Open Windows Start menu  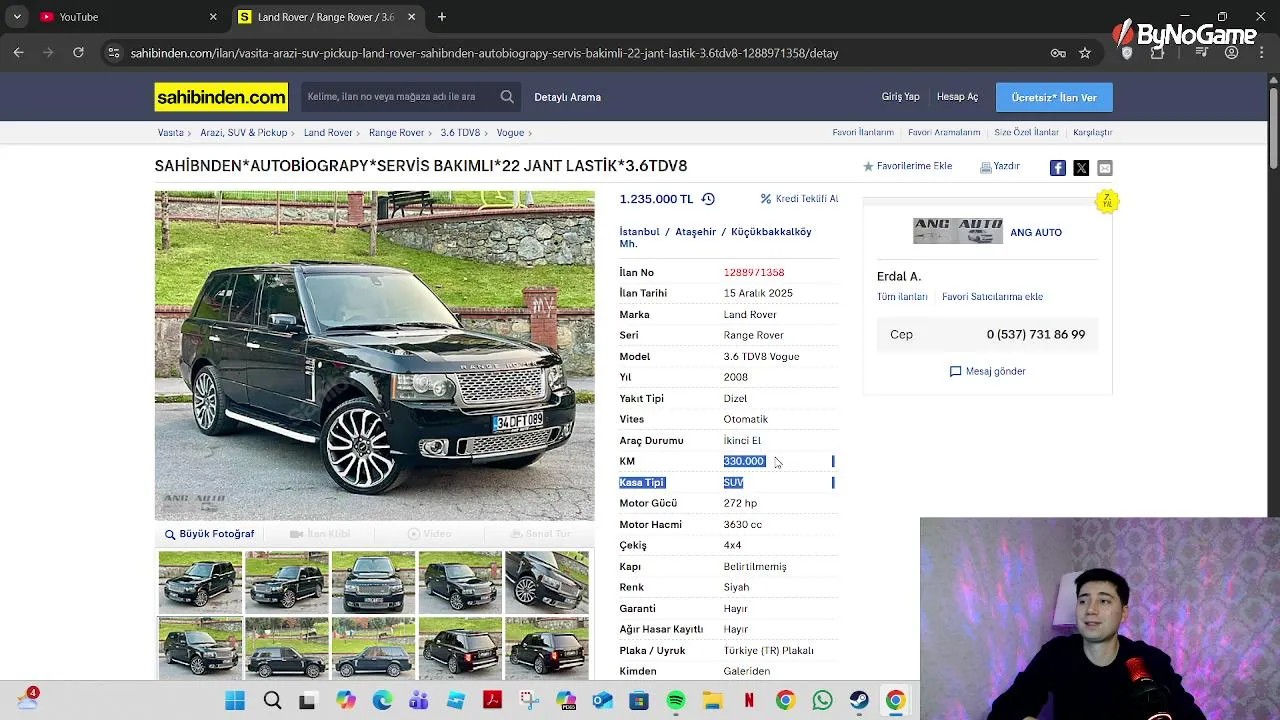point(235,701)
